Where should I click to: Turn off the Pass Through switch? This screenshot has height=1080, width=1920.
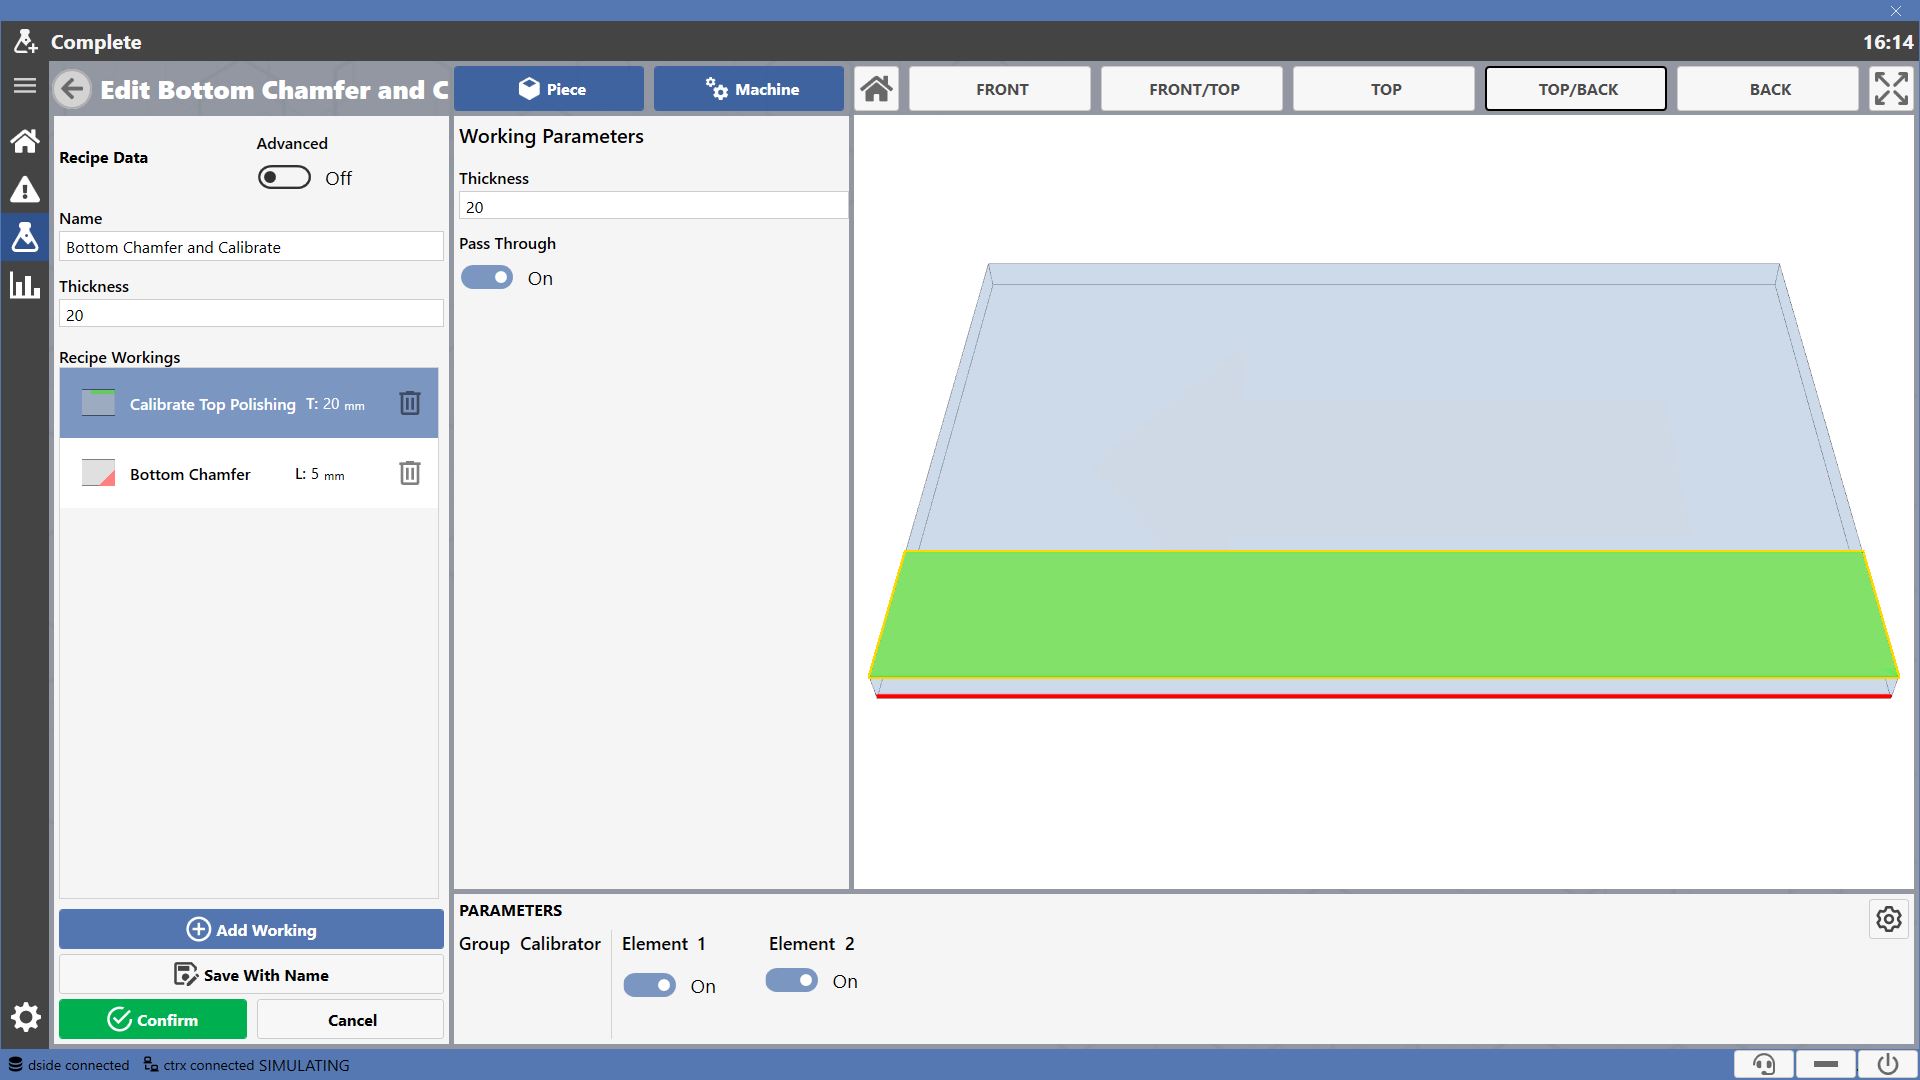point(487,277)
